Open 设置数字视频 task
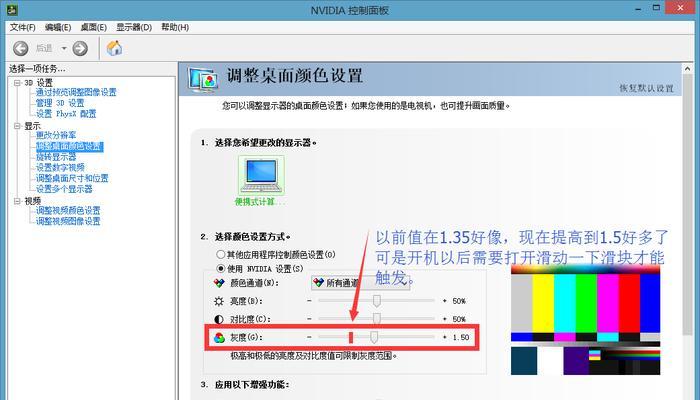Image resolution: width=700 pixels, height=400 pixels. pyautogui.click(x=60, y=167)
